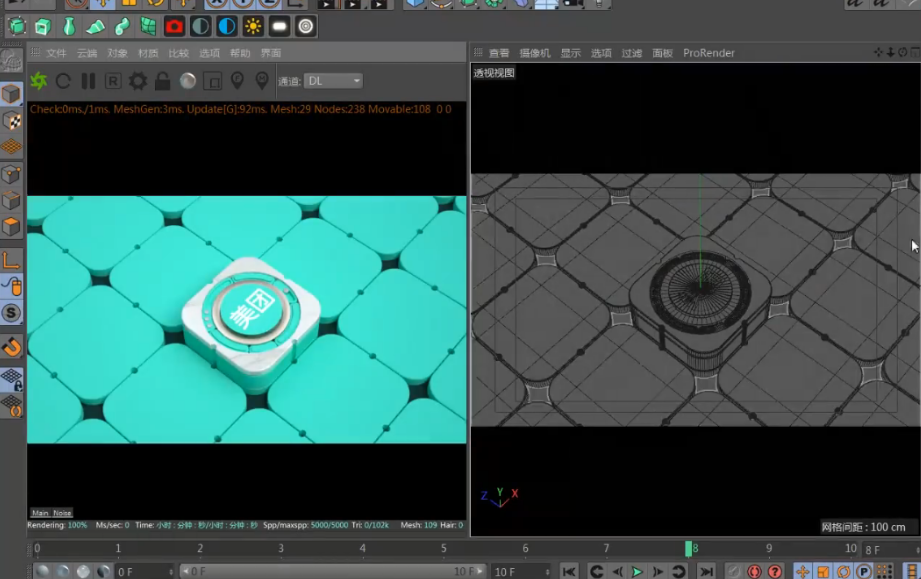This screenshot has width=921, height=579.
Task: Click the restart render circular arrow icon
Action: pos(64,81)
